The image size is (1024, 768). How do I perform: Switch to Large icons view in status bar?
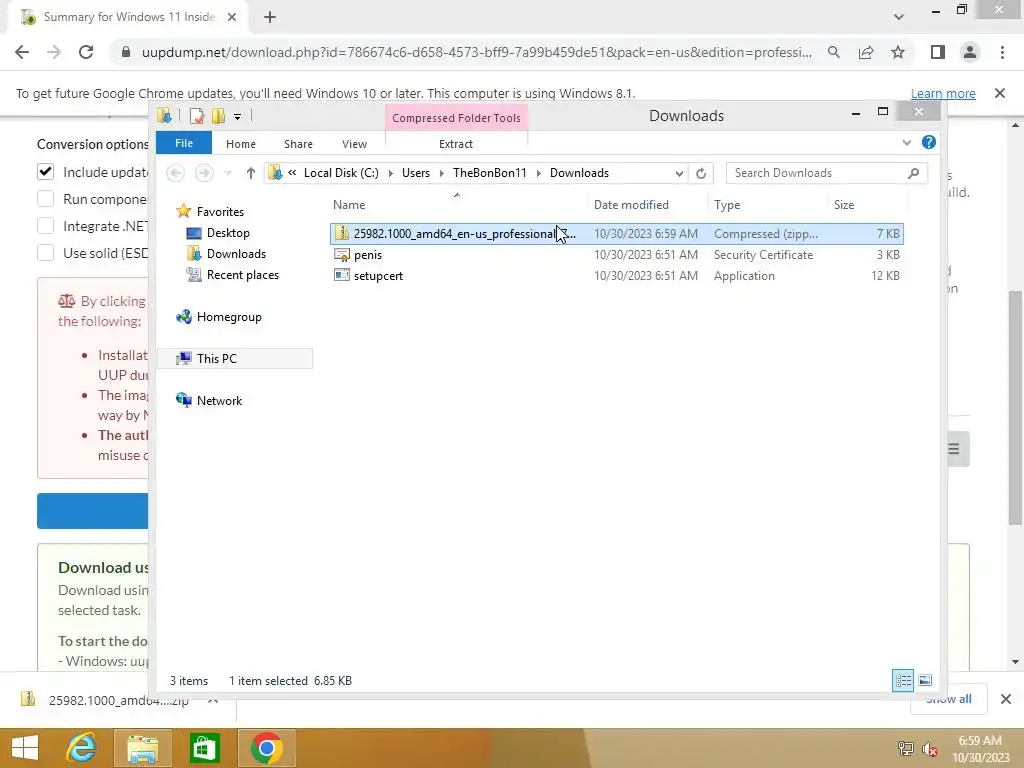tap(925, 680)
